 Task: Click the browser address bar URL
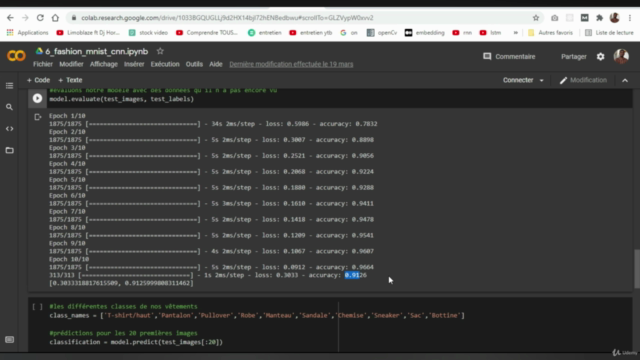[227, 18]
